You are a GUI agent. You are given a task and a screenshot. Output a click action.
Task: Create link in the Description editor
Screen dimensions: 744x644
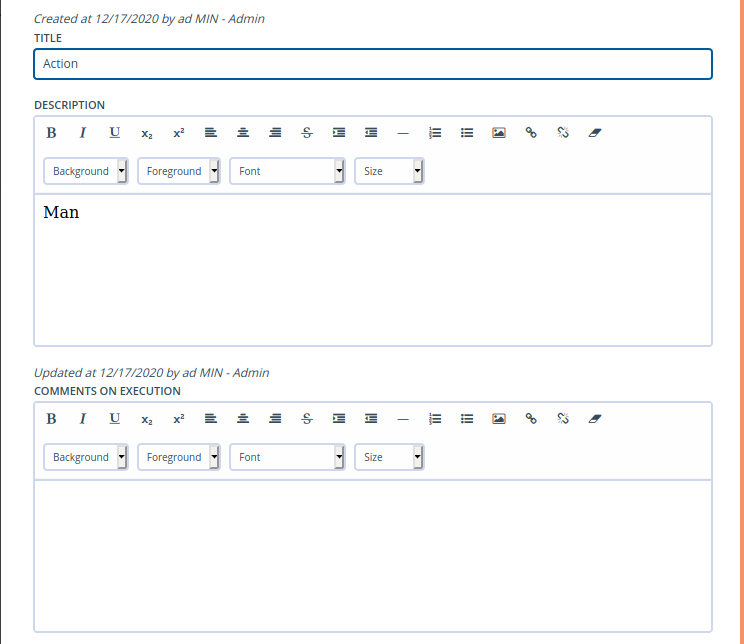tap(531, 133)
